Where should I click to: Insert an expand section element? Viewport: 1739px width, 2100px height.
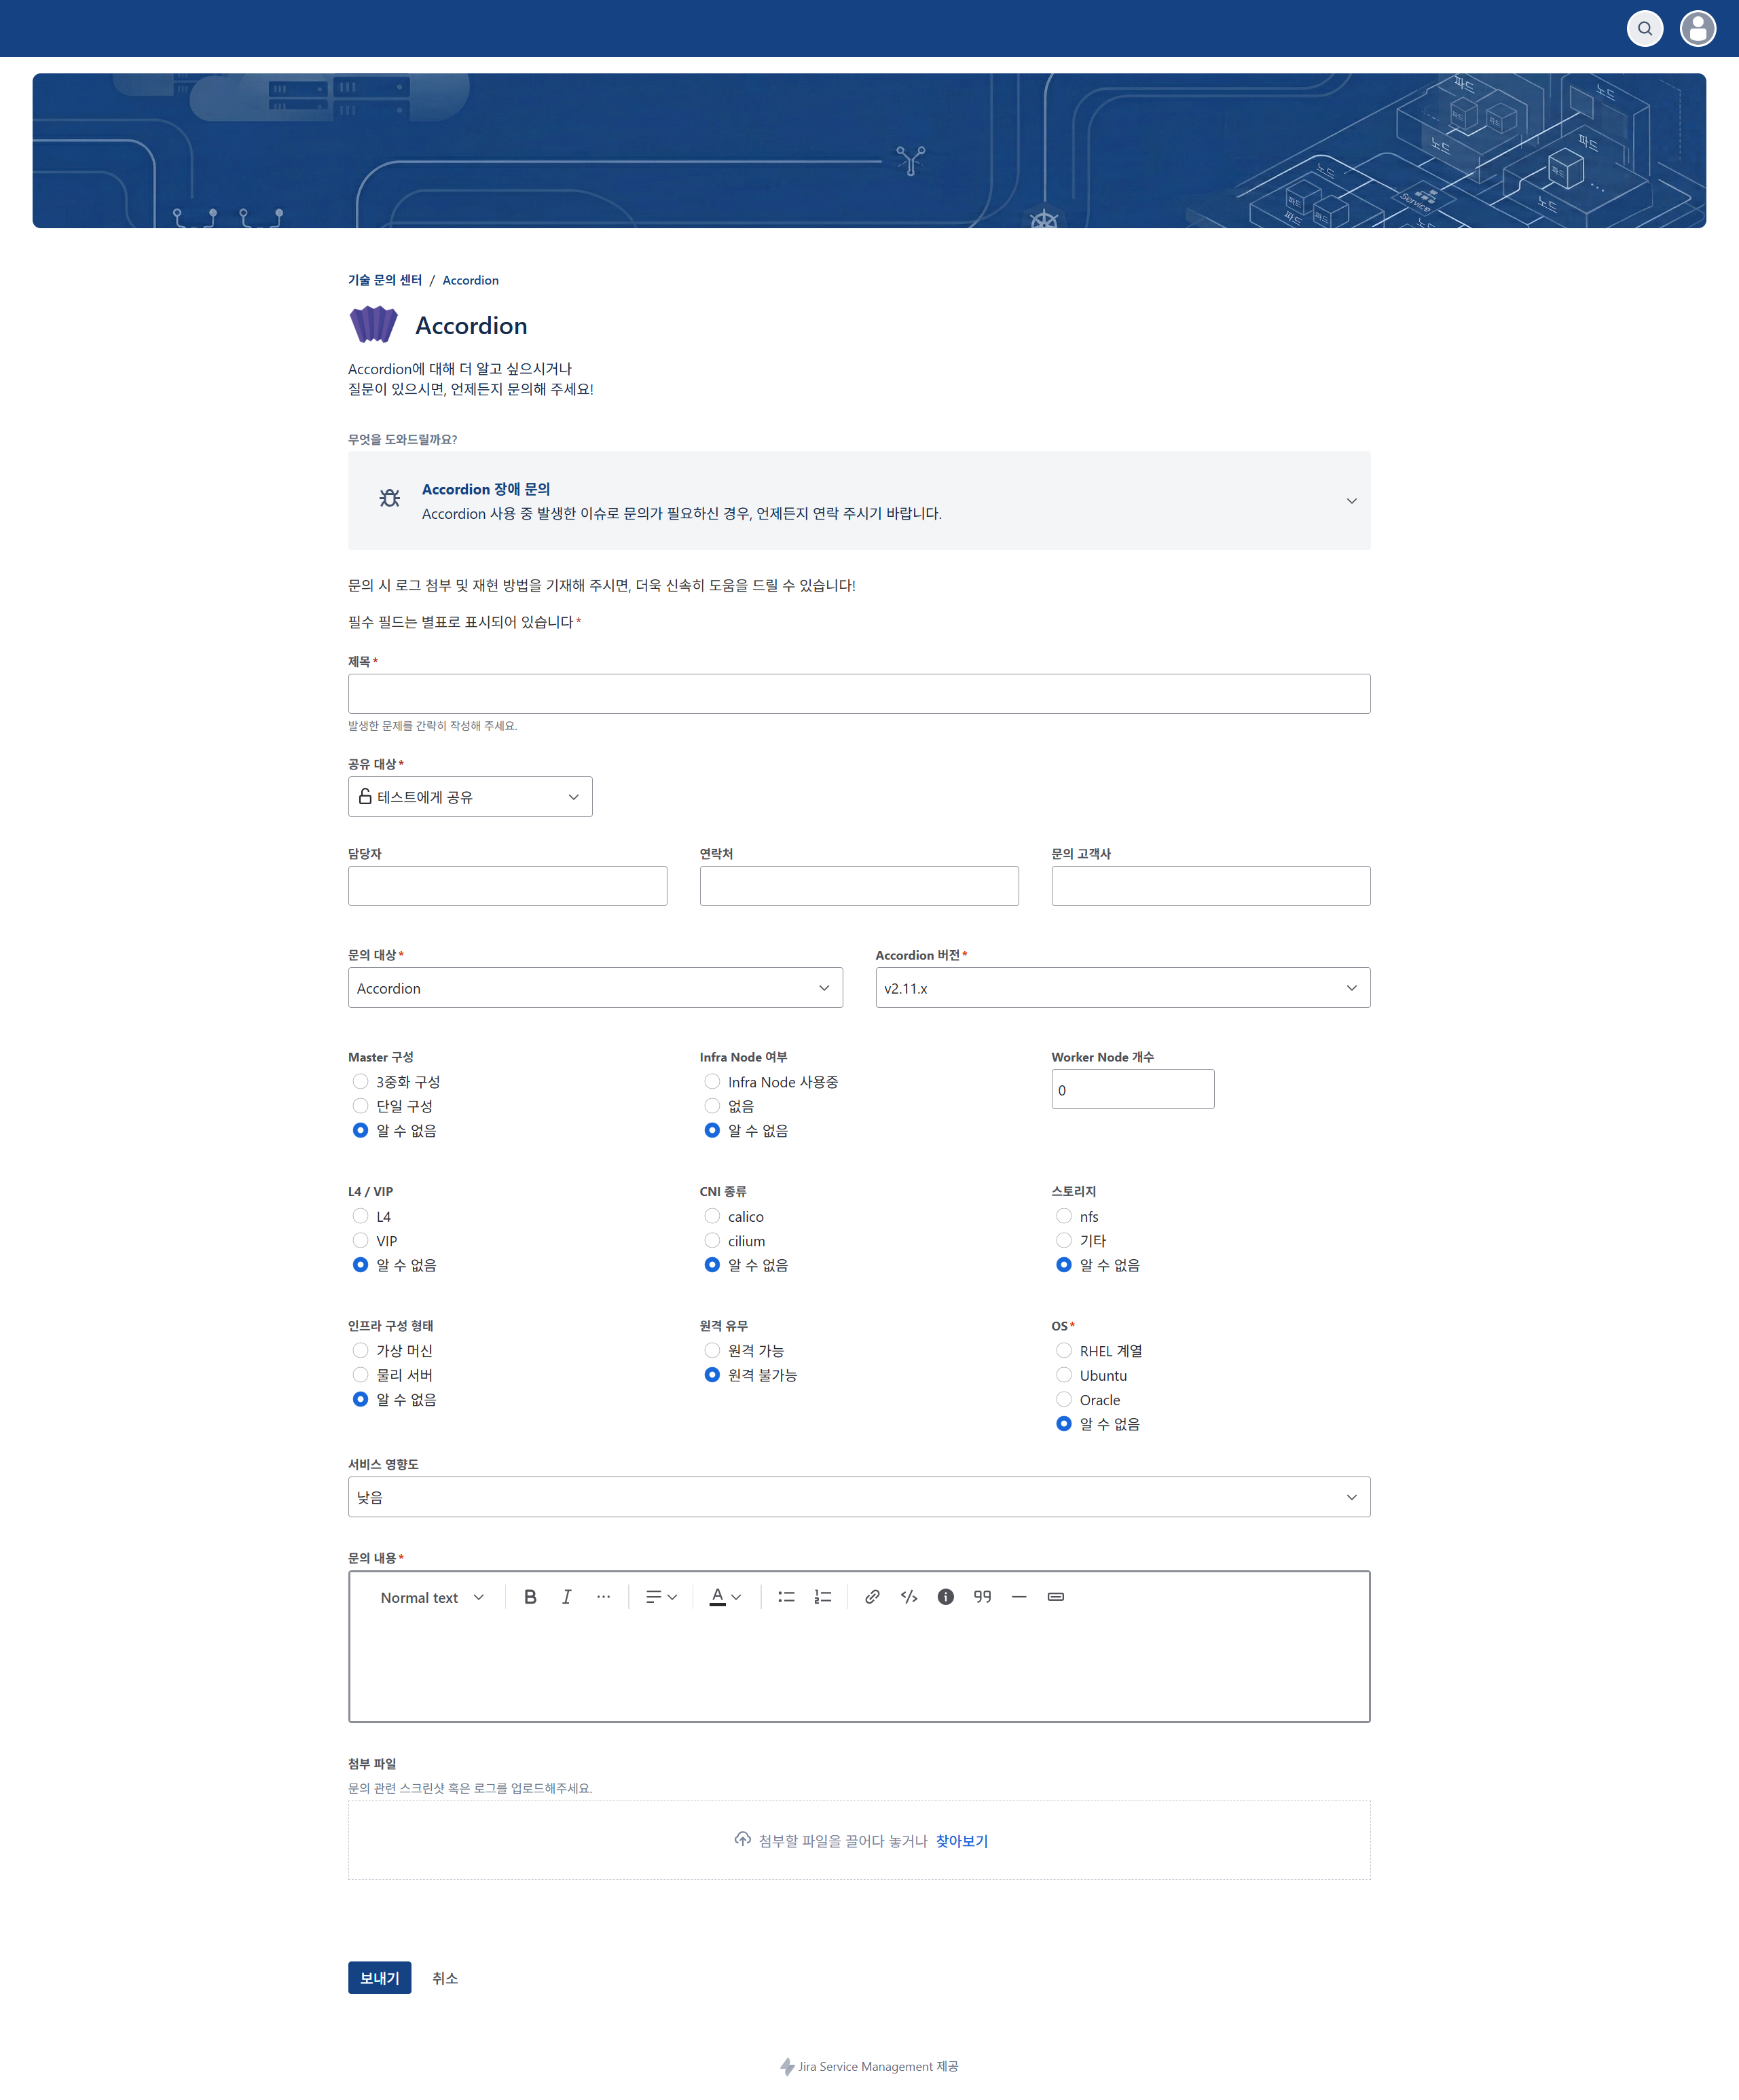point(1055,1597)
